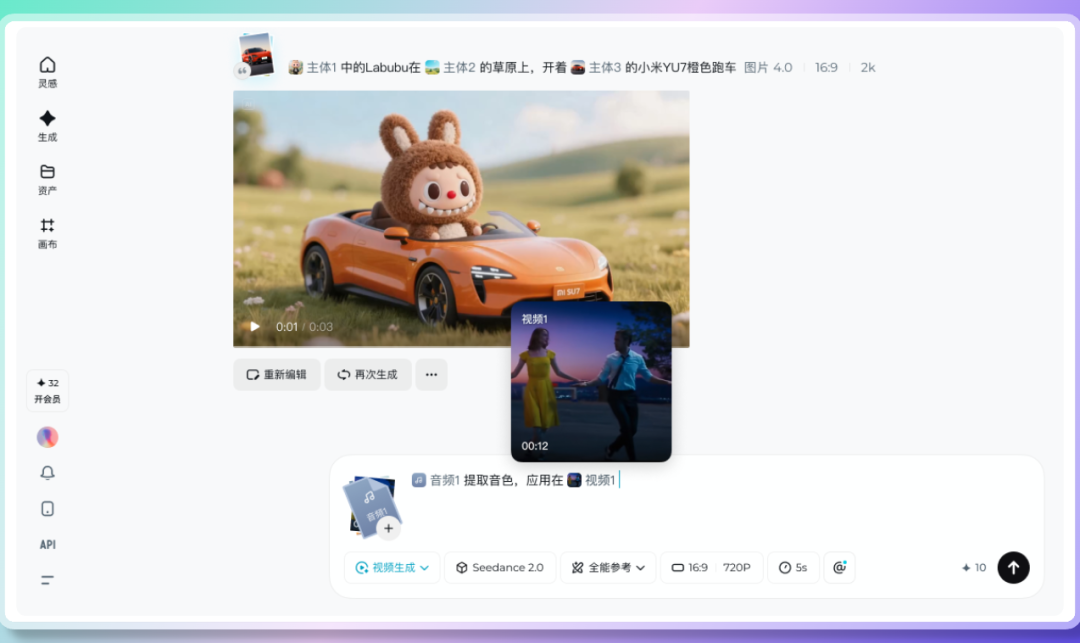Select the 视频1 video thumbnail
1080x643 pixels.
tap(590, 381)
